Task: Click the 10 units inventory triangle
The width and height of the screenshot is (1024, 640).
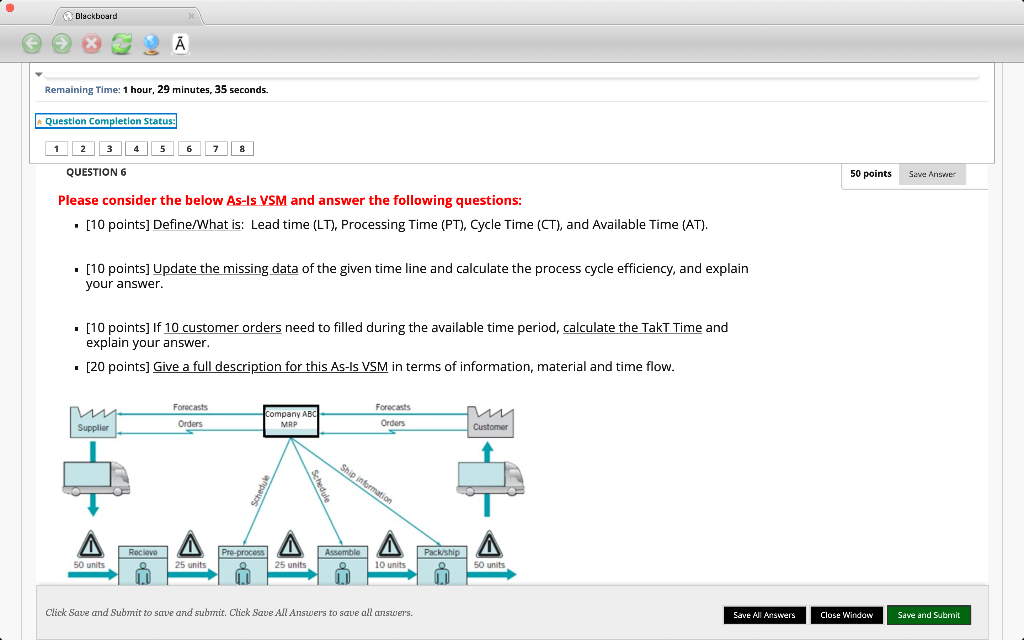Action: pos(389,545)
